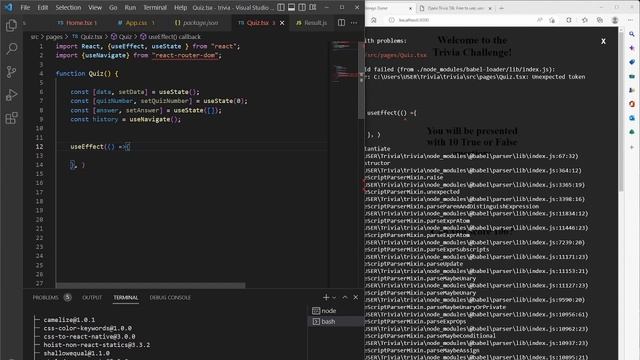
Task: Open the Source Control view icon
Action: click(x=11, y=72)
